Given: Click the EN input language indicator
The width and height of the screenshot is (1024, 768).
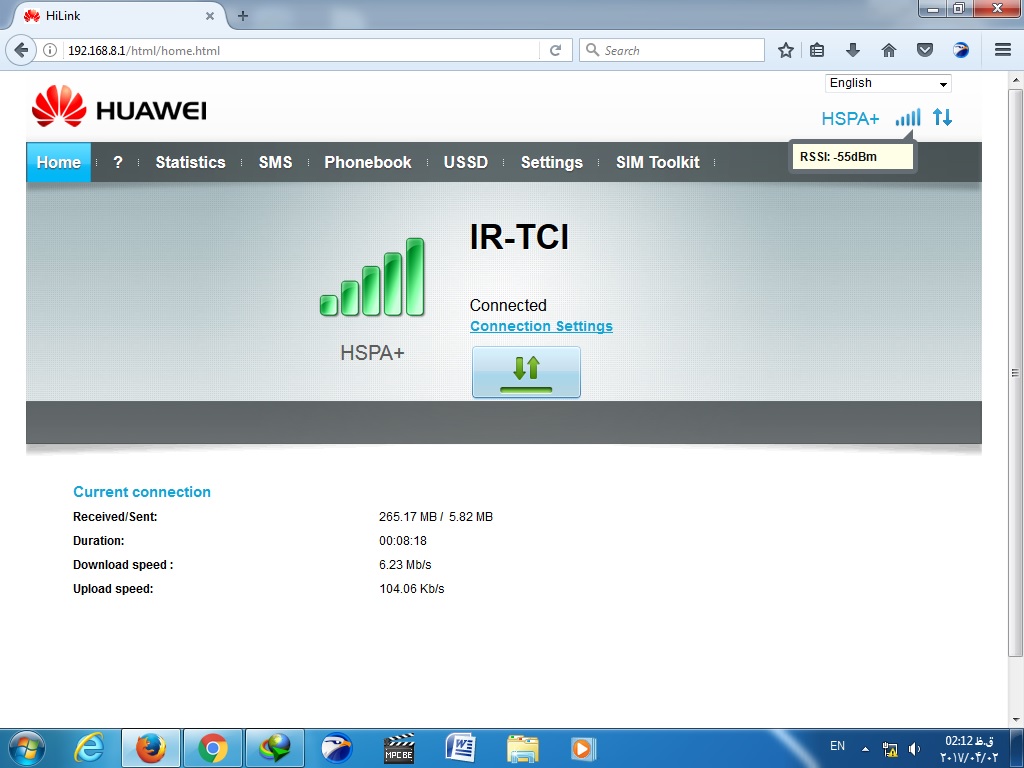Looking at the screenshot, I should click(837, 746).
